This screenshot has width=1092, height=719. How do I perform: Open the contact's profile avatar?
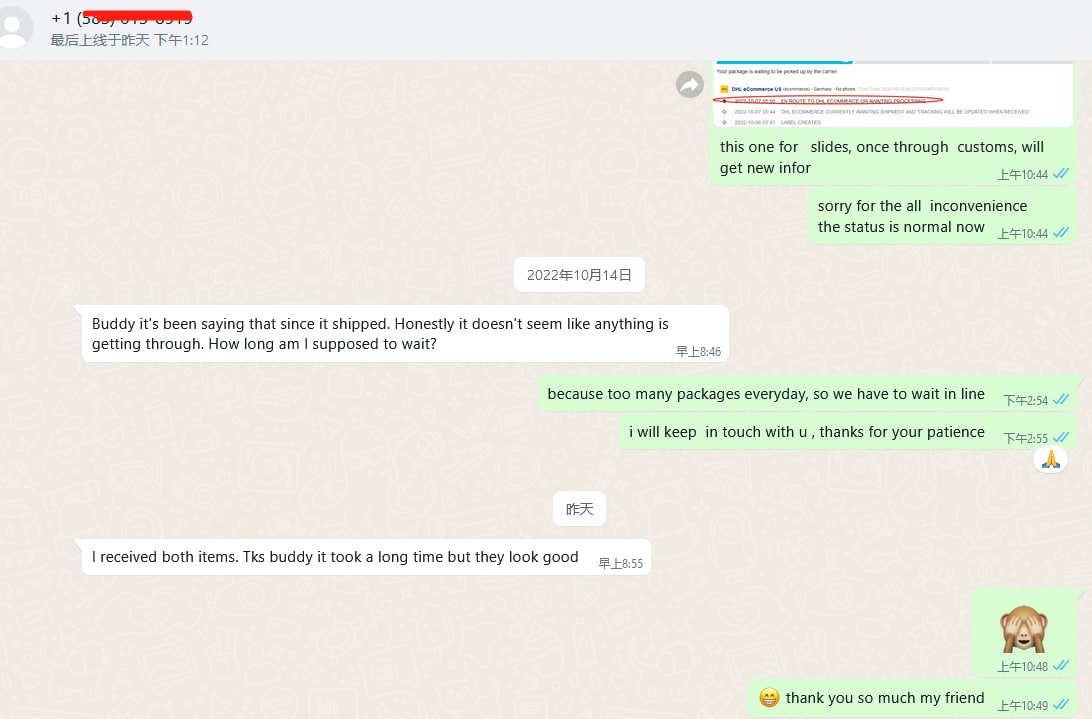[14, 27]
